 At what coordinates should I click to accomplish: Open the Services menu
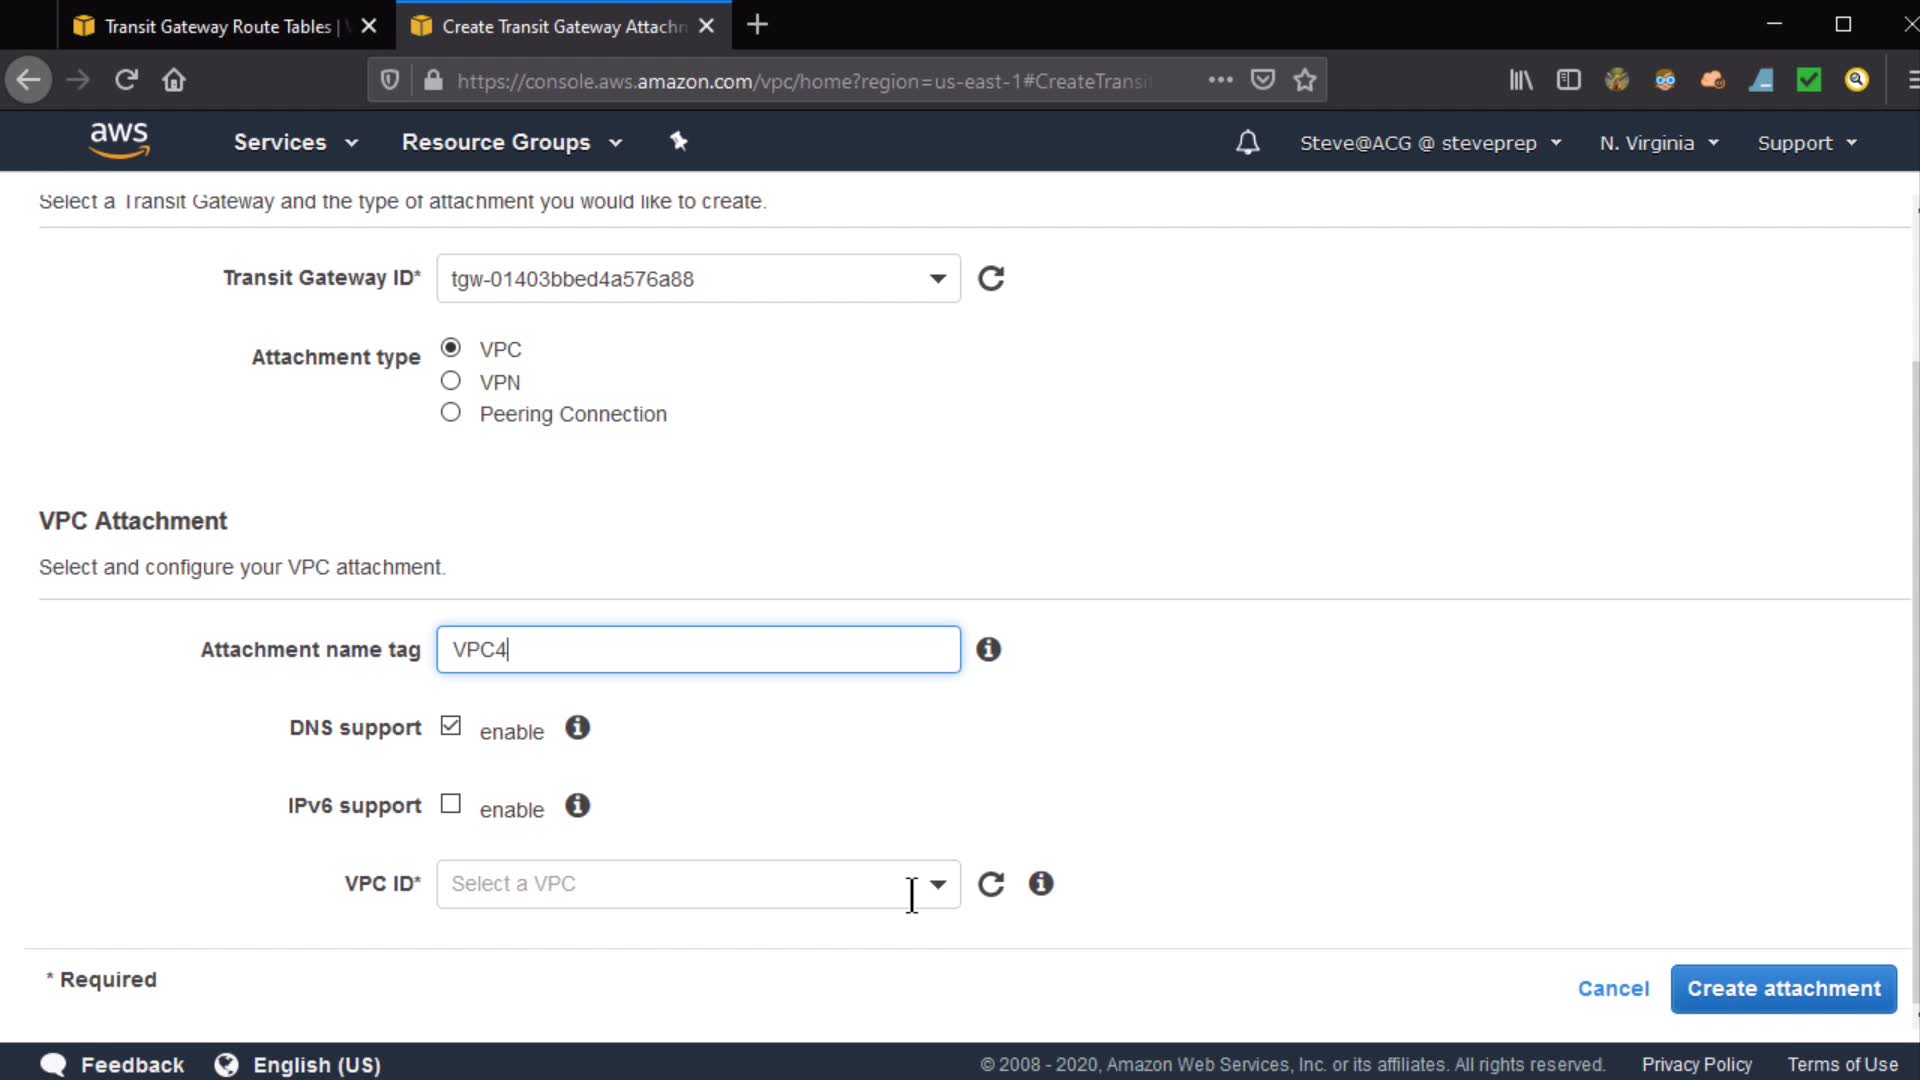[x=295, y=142]
